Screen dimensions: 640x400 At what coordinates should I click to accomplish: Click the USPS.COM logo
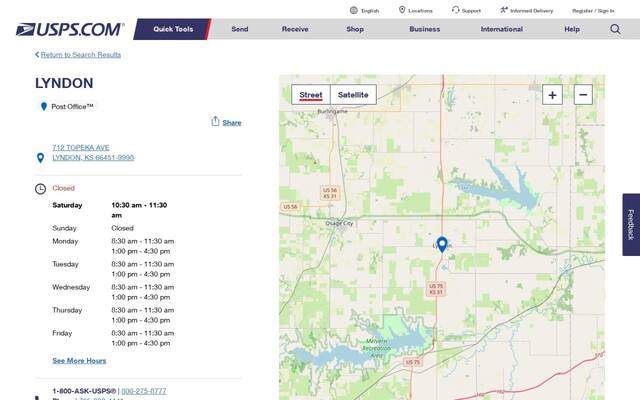coord(70,29)
